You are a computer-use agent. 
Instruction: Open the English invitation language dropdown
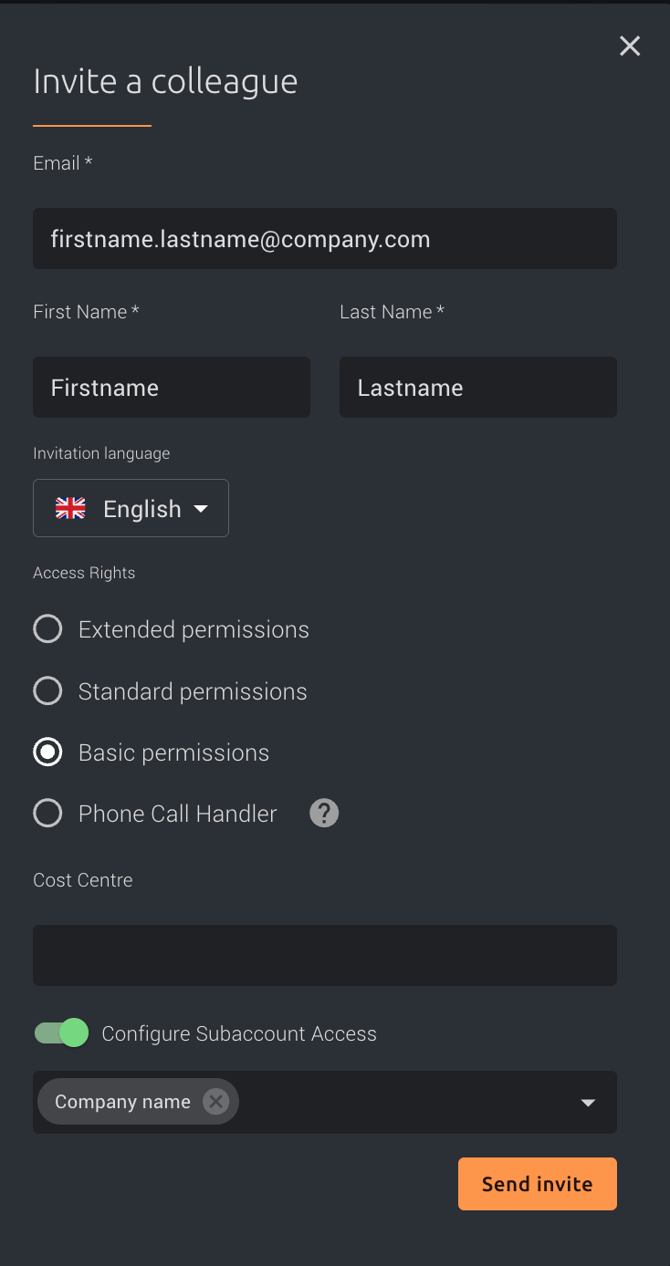click(131, 508)
